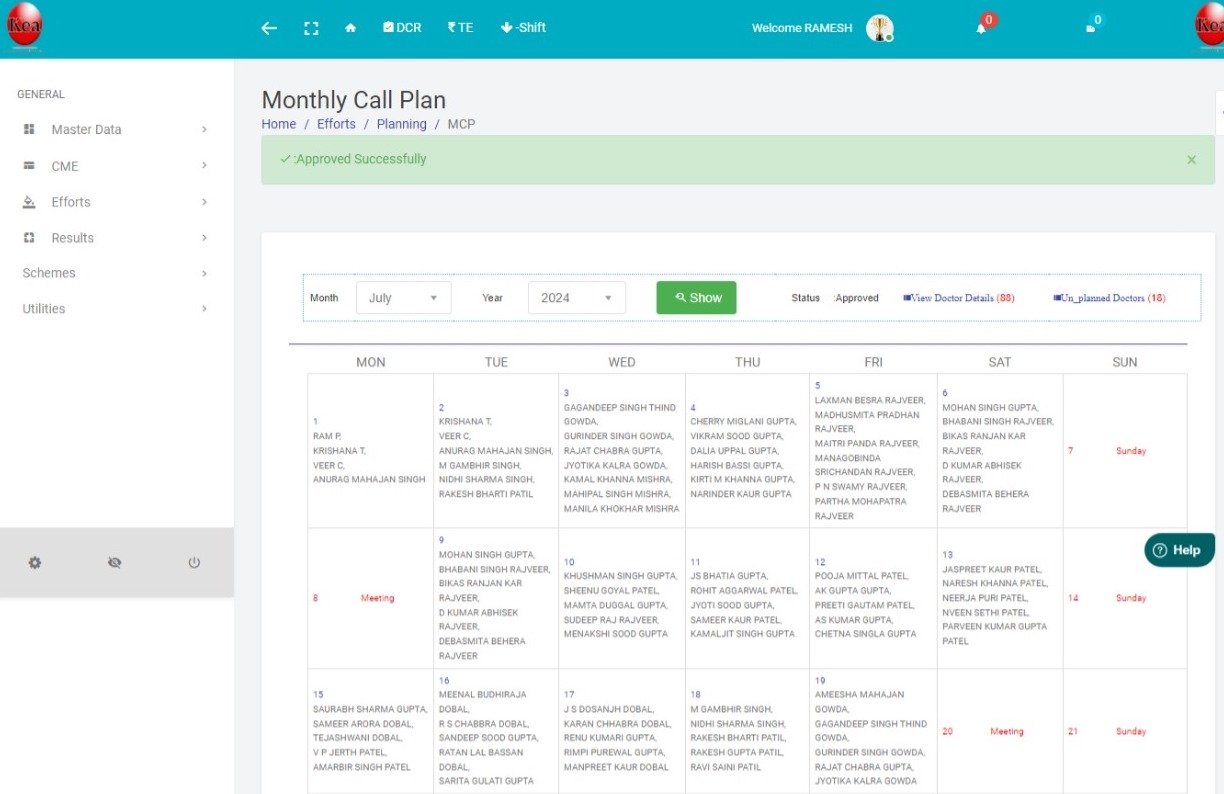
Task: Open Un_planned Doctors link
Action: tap(1109, 298)
